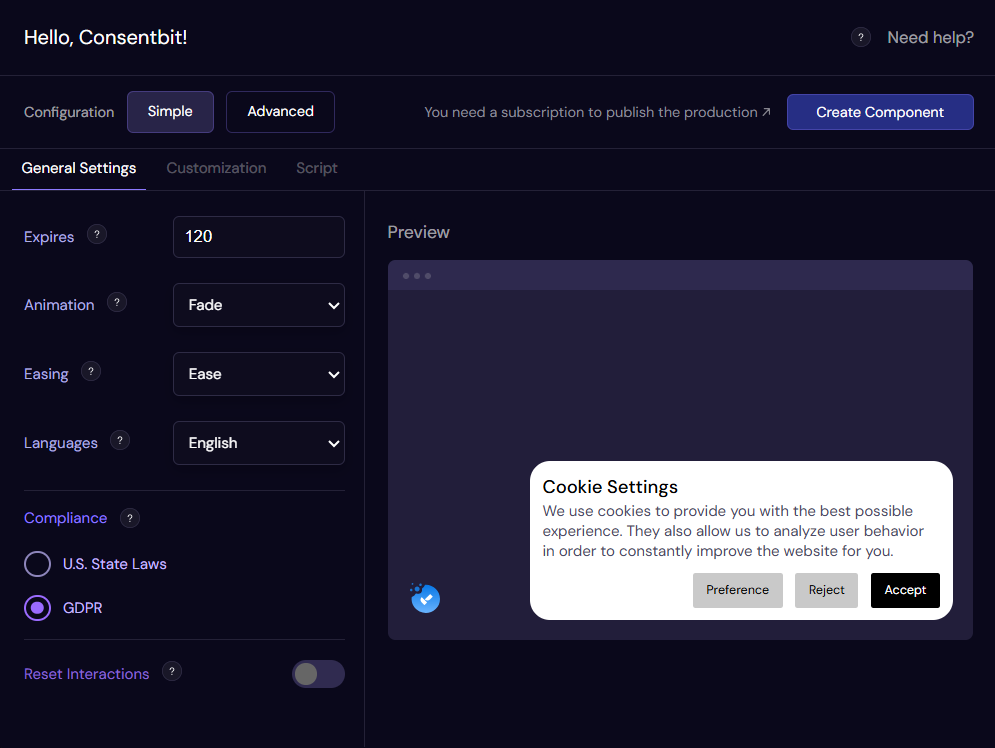Click the Compliance section label
The height and width of the screenshot is (748, 995).
click(x=65, y=518)
